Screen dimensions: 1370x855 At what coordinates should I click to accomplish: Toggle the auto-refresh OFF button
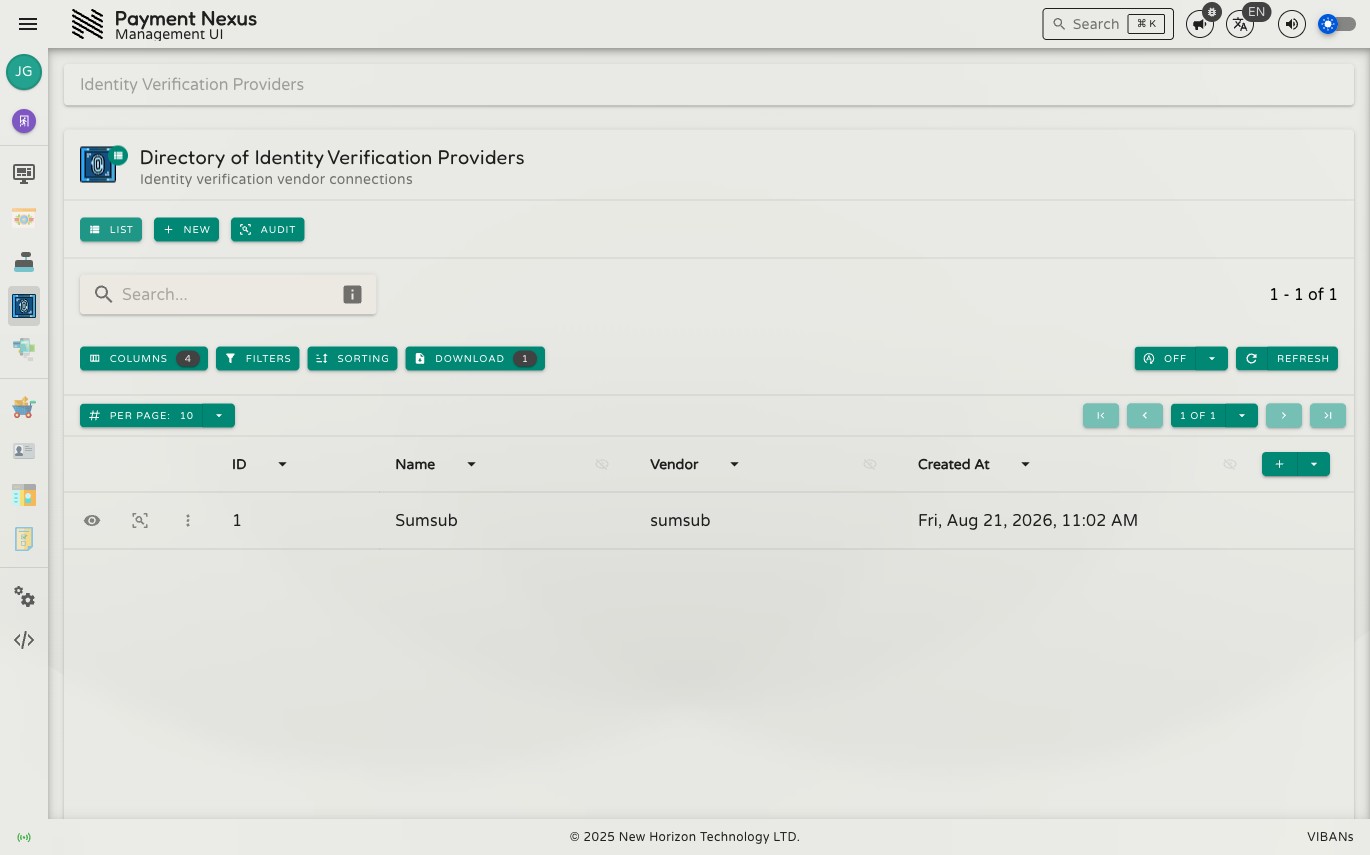pyautogui.click(x=1165, y=358)
